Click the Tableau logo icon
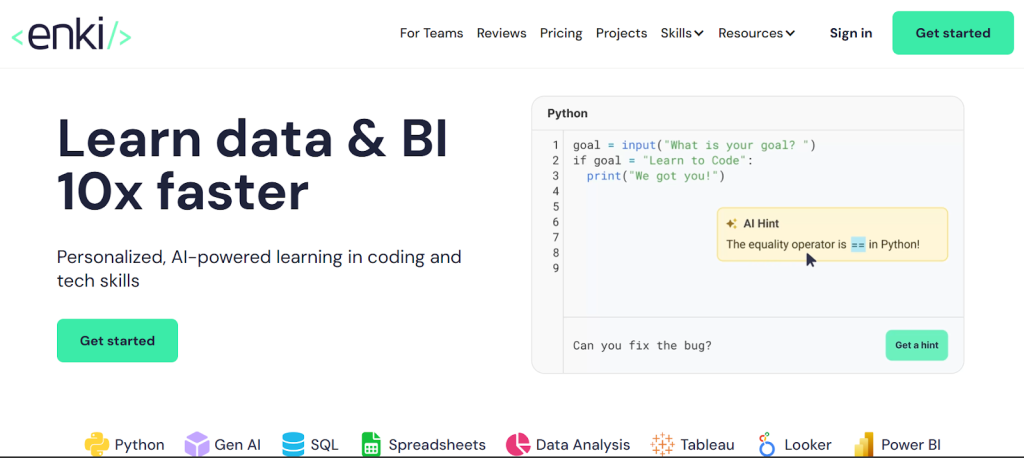 click(x=662, y=444)
